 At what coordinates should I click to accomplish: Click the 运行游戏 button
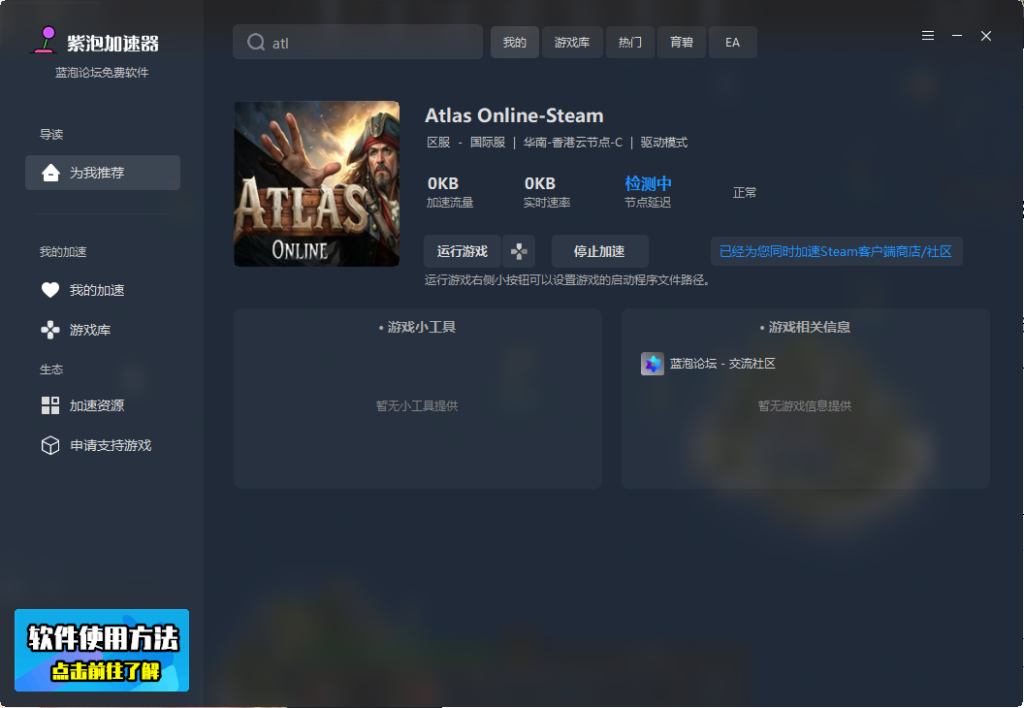click(x=462, y=251)
